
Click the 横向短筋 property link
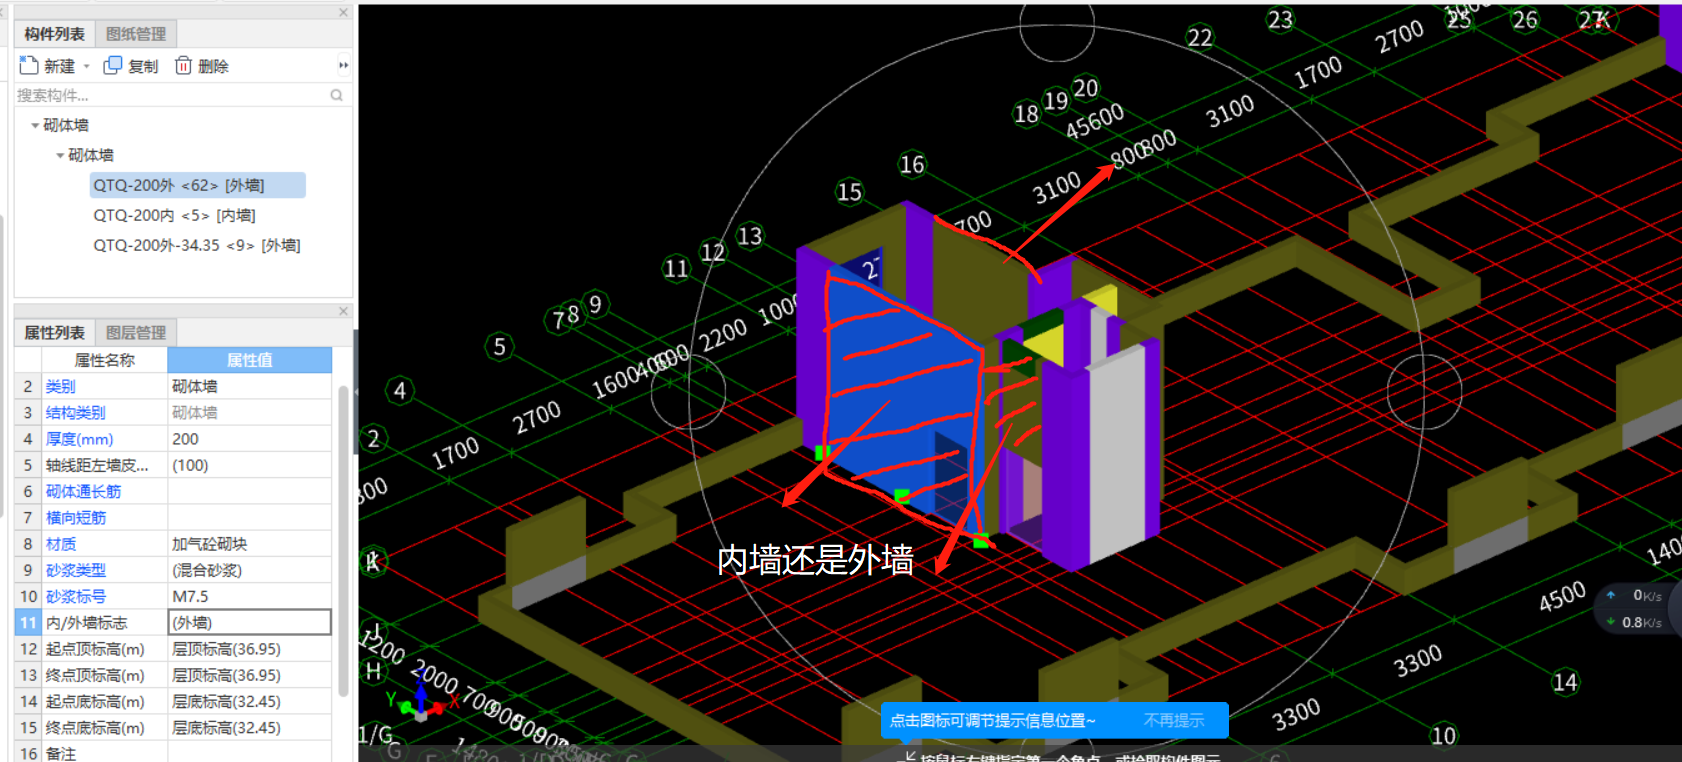75,517
